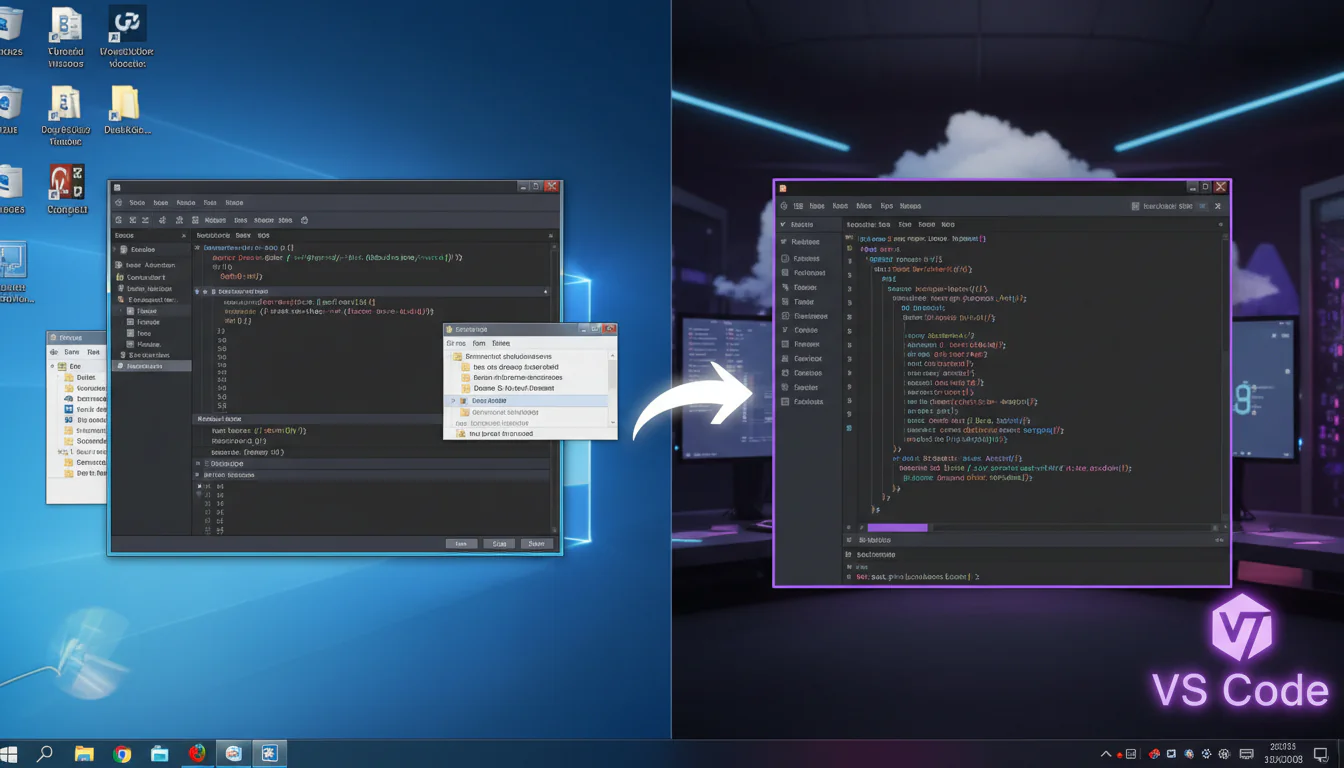Toggle the split-view control on the editor toolbar
Viewport: 1344px width, 768px height.
(1218, 224)
